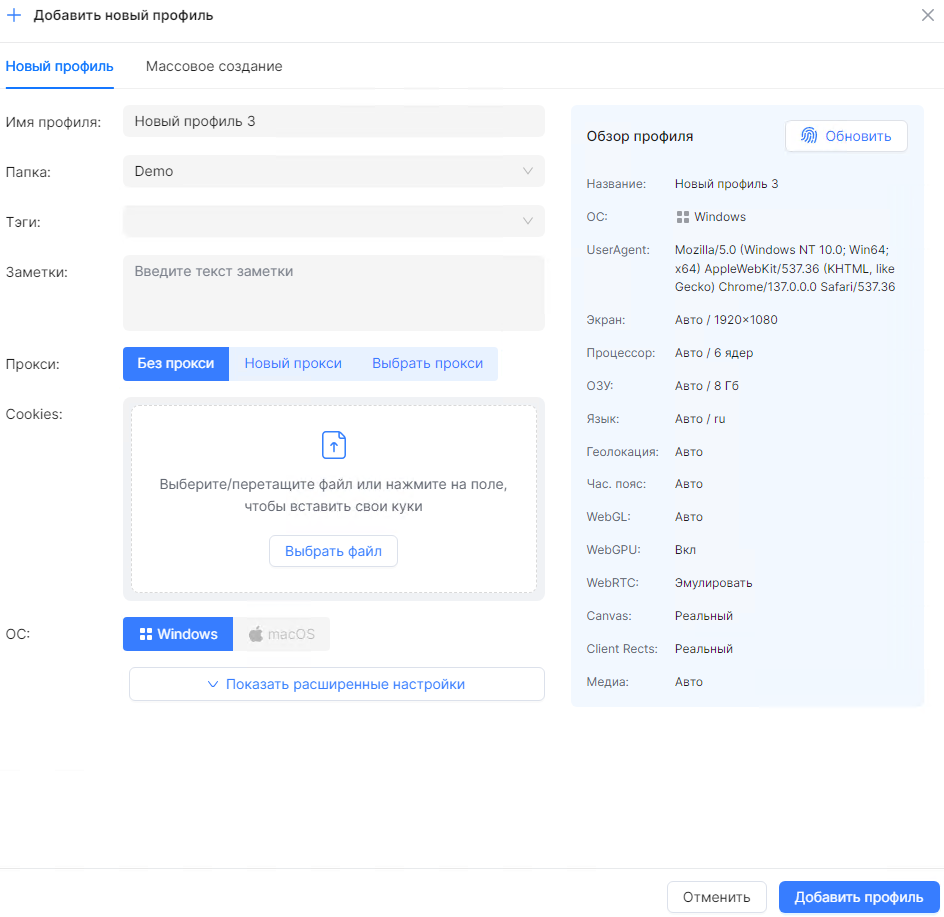Click the fingerprint icon on the Обновить button

pos(812,135)
